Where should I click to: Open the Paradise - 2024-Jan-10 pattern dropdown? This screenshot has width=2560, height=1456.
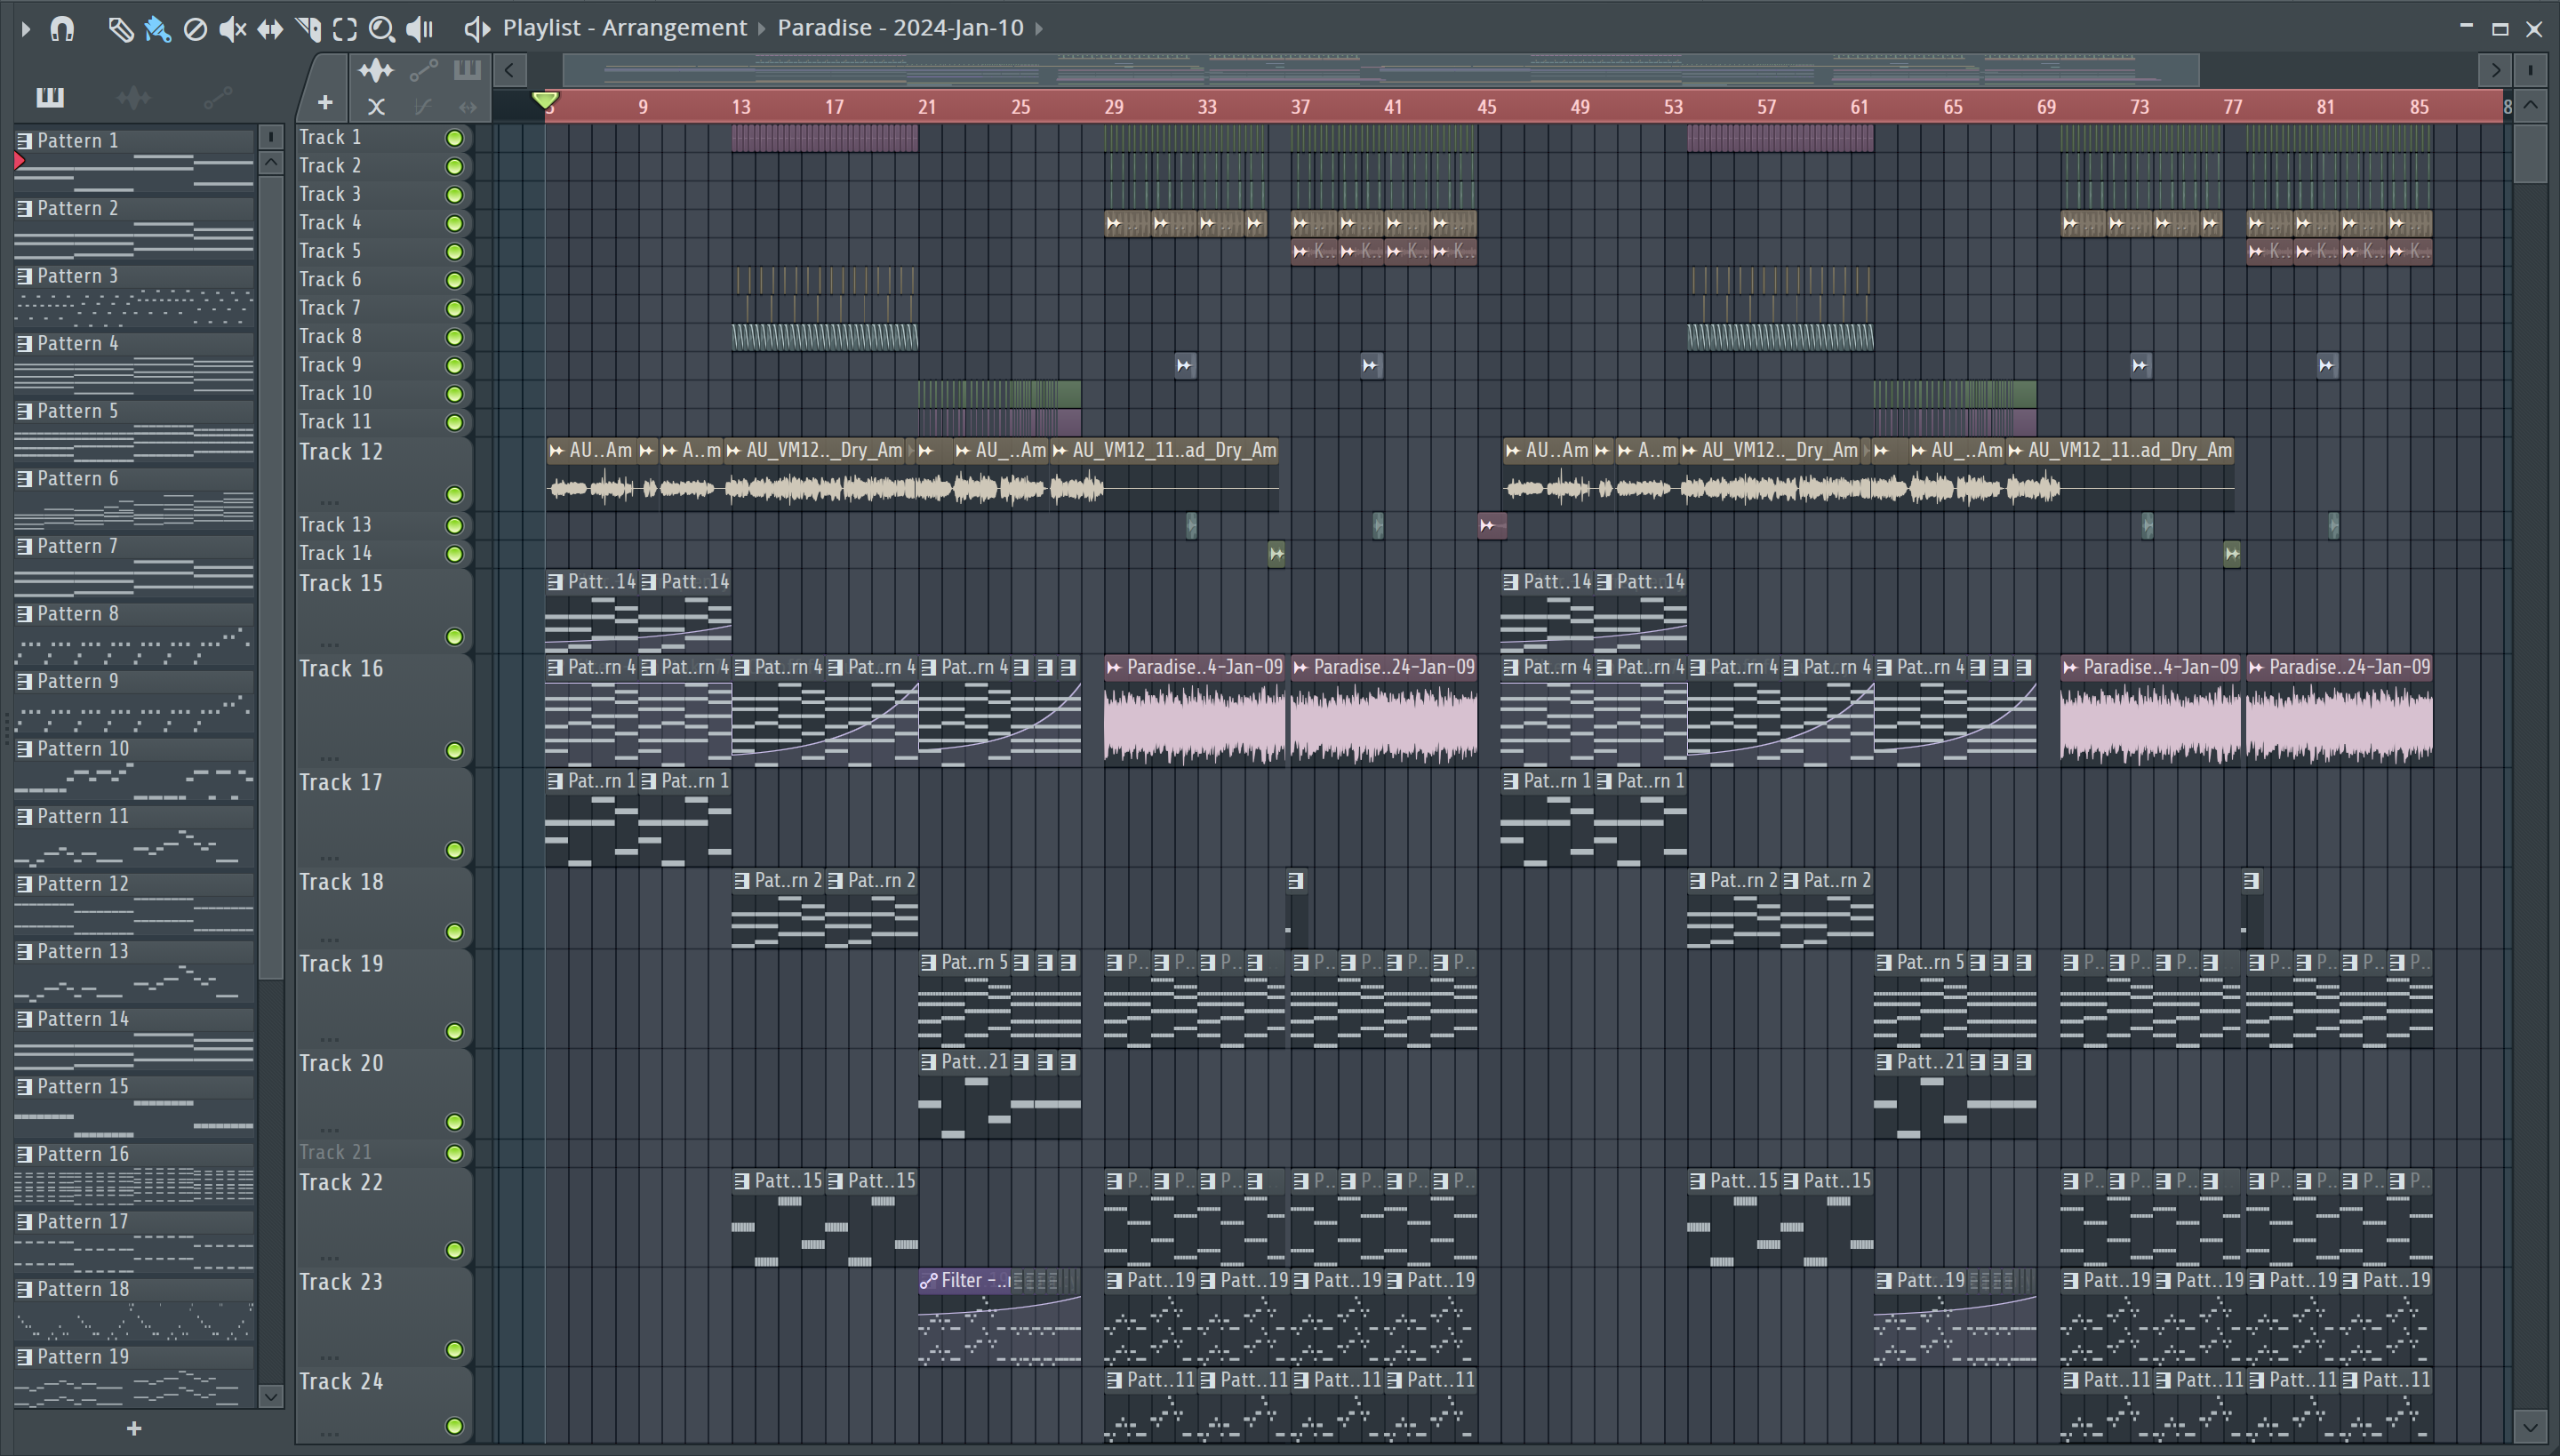[900, 28]
